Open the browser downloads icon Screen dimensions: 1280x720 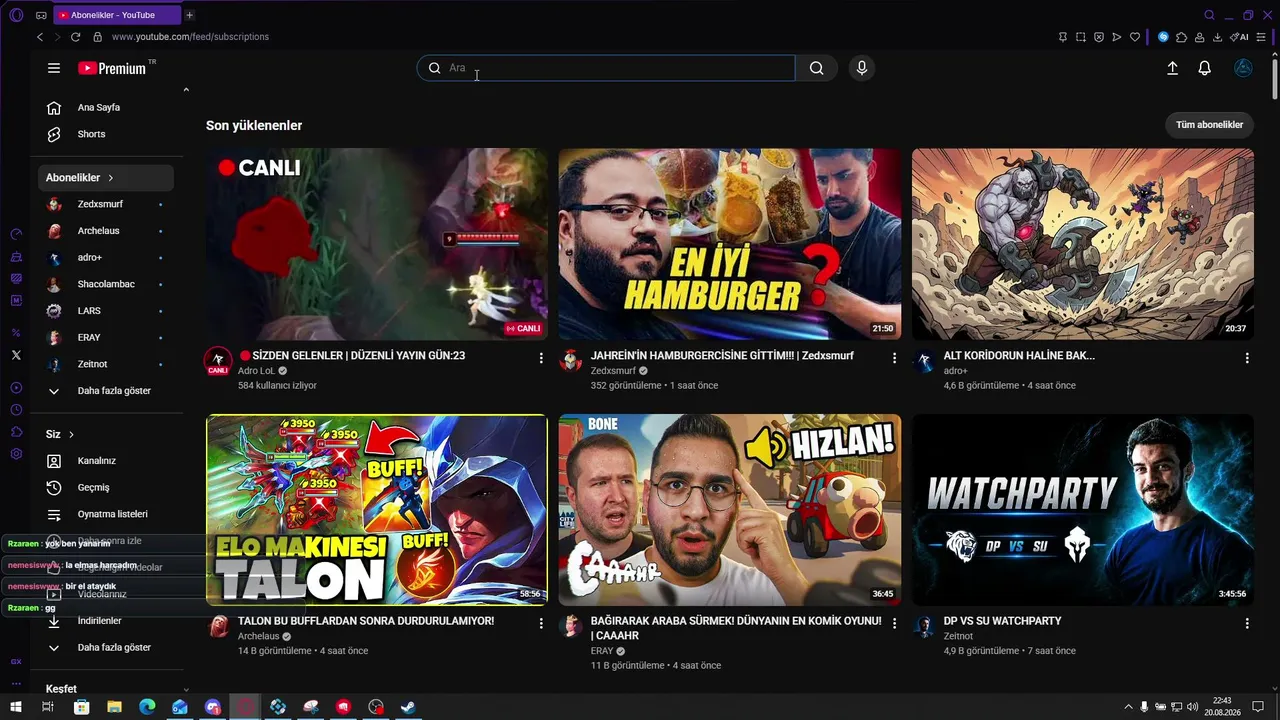(1217, 37)
